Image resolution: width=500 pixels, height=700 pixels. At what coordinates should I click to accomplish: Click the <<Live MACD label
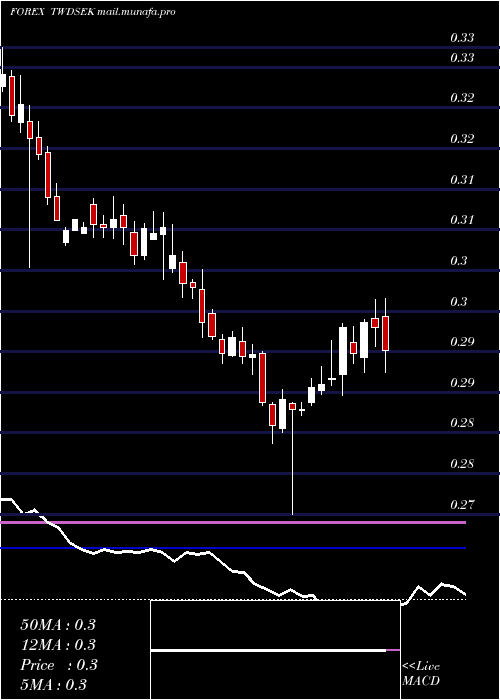[421, 673]
